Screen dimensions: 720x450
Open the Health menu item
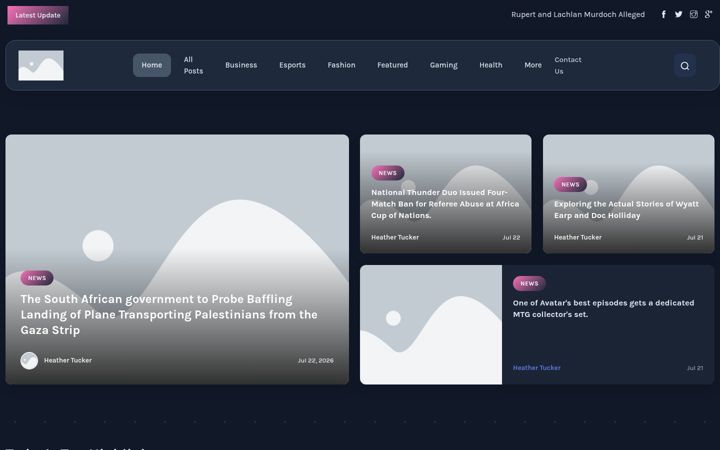pyautogui.click(x=491, y=65)
